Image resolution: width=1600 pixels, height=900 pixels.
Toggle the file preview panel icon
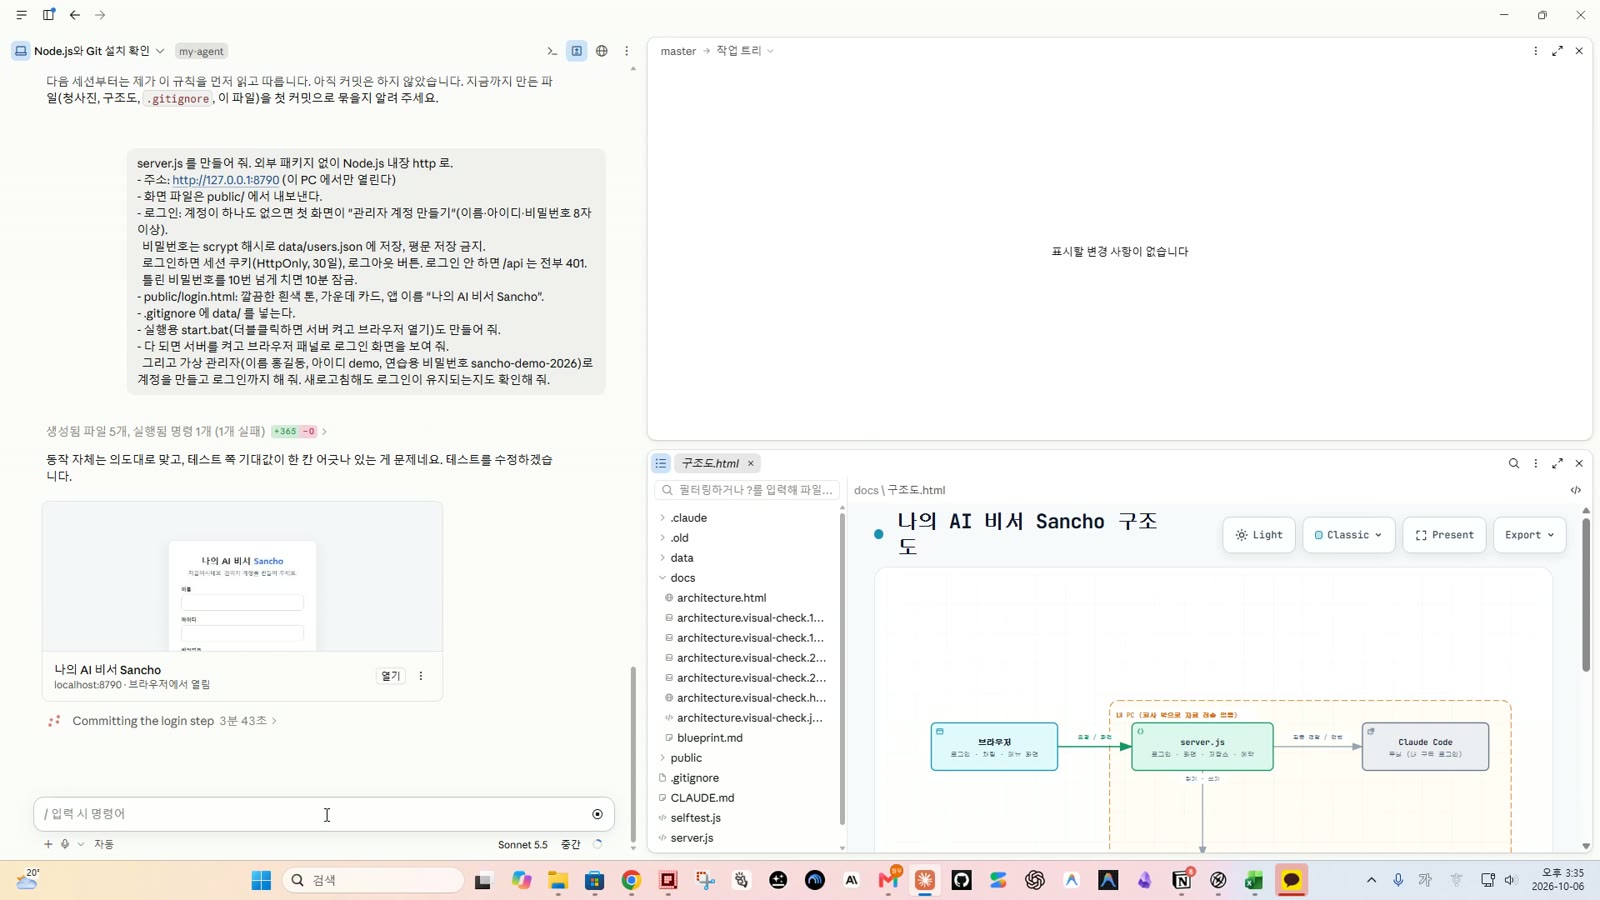point(577,51)
